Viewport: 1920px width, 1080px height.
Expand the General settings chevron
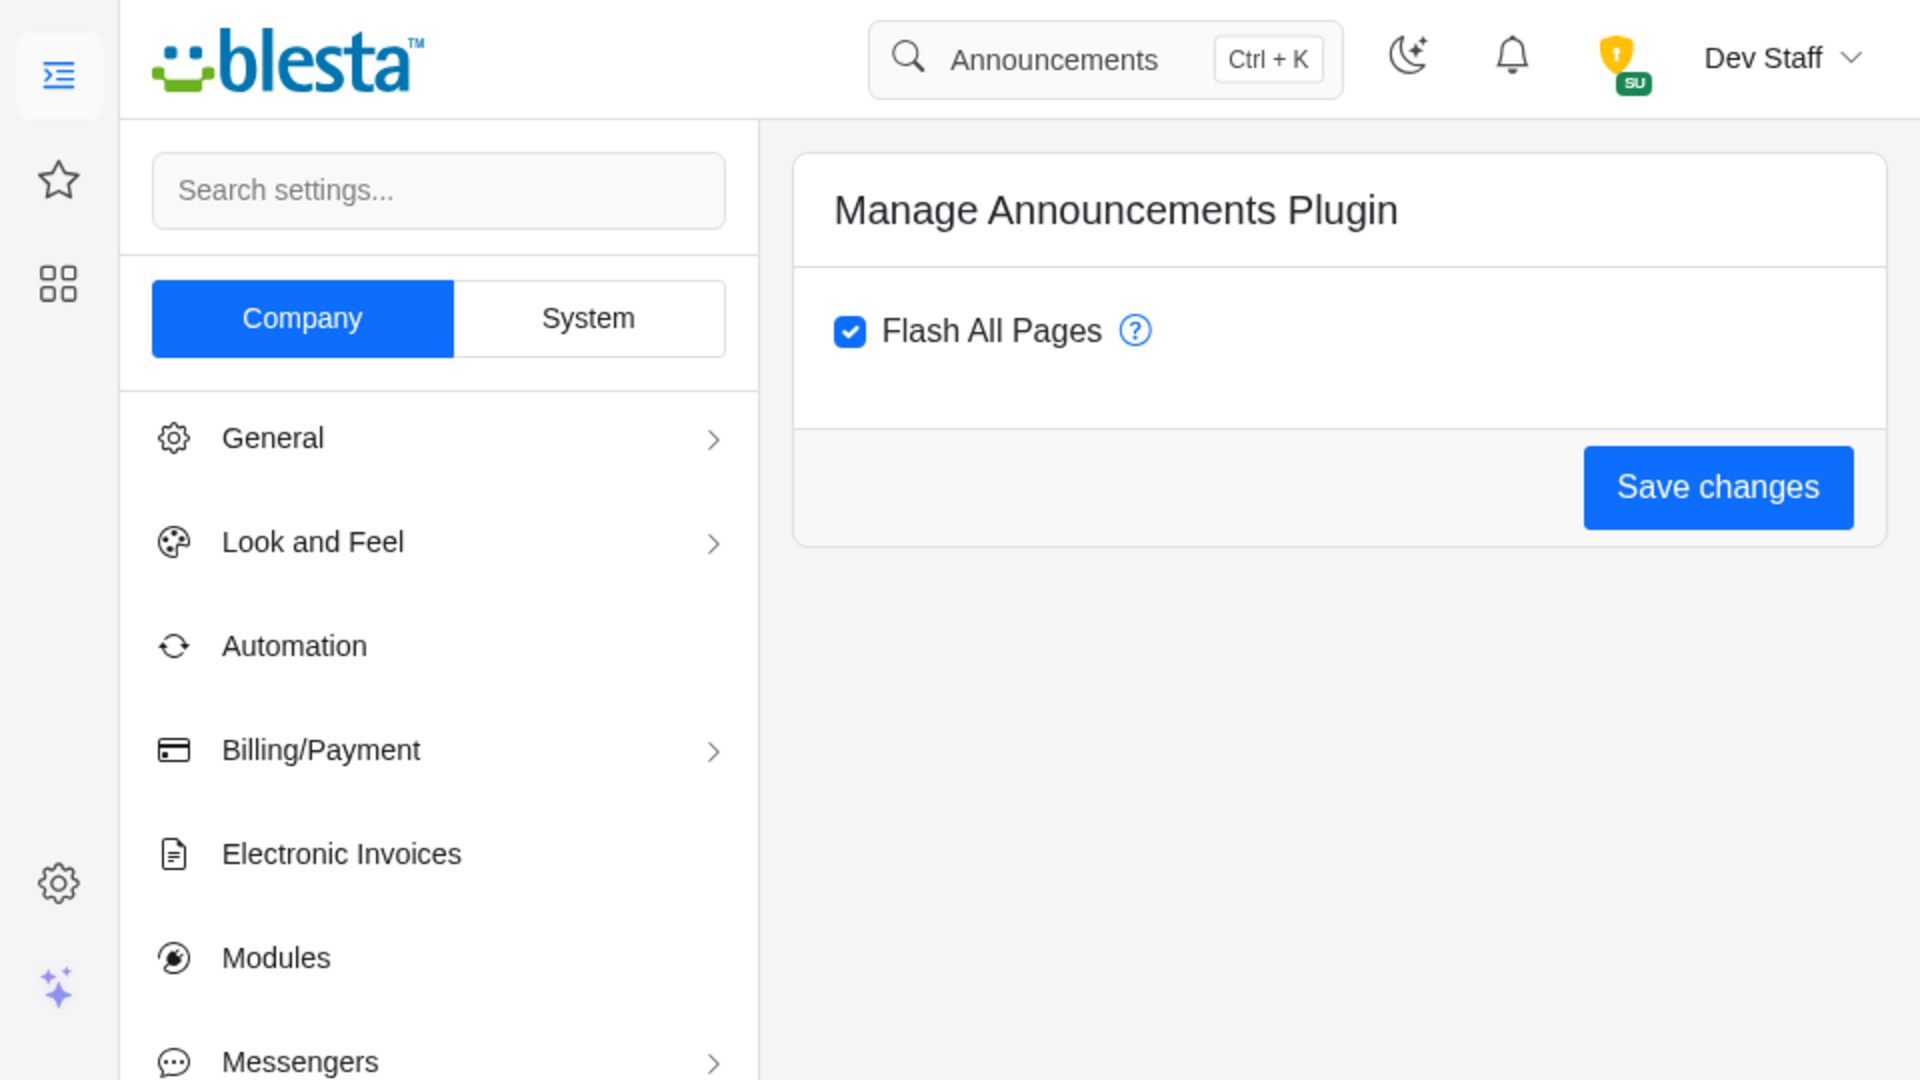coord(713,440)
